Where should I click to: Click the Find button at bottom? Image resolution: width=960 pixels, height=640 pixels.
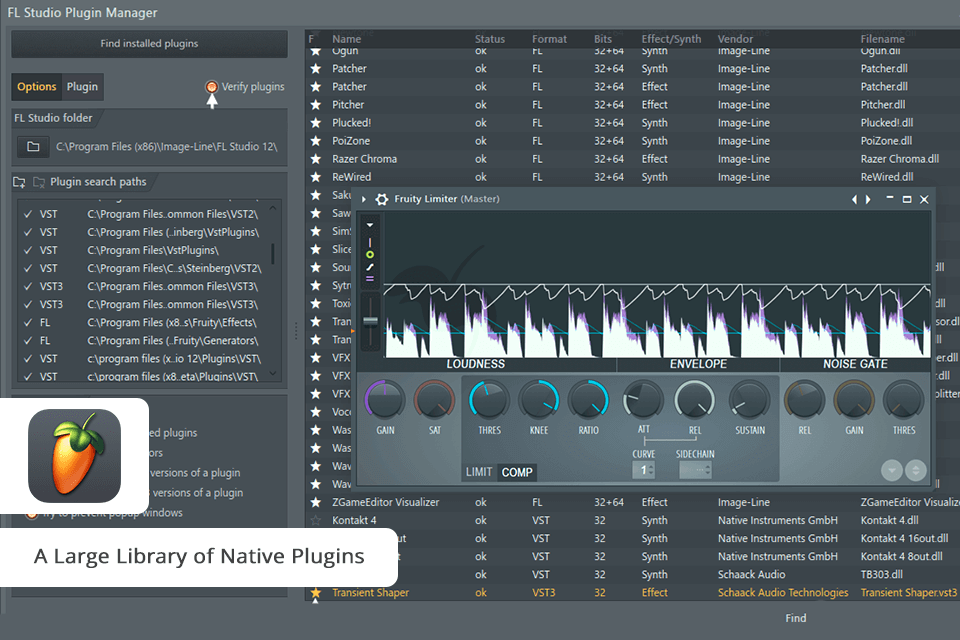[795, 618]
